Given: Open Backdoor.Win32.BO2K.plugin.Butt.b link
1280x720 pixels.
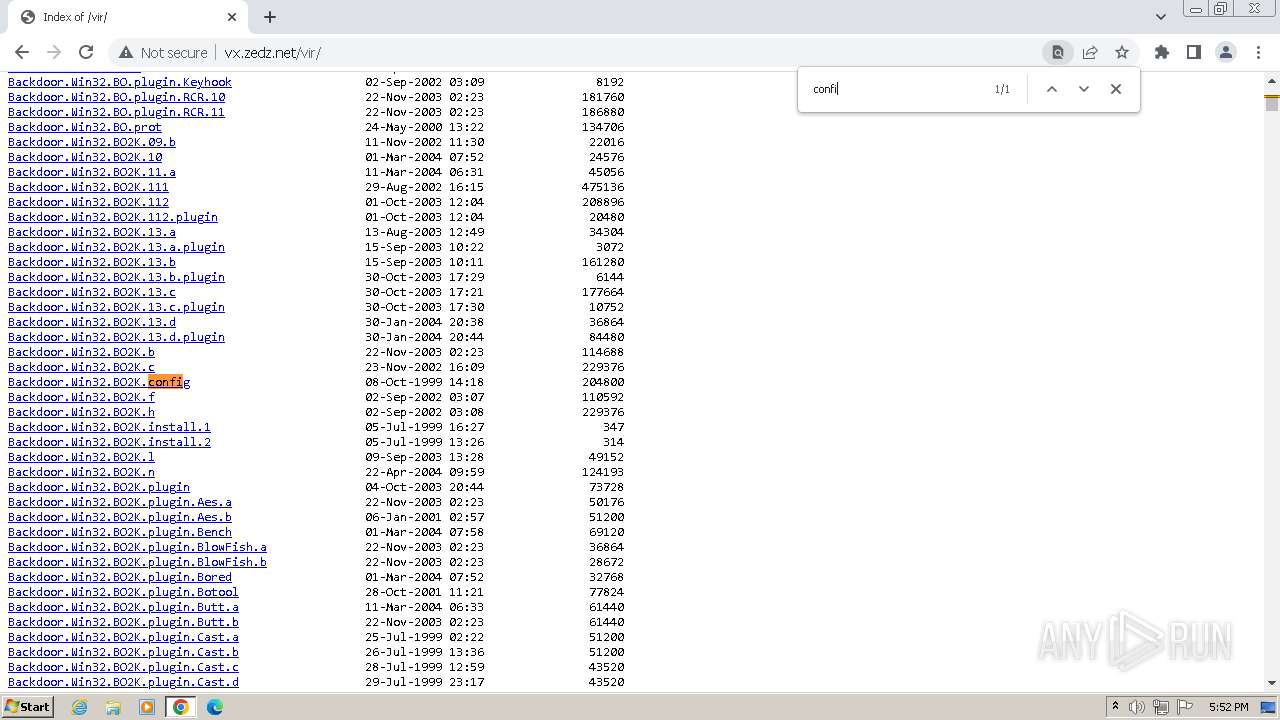Looking at the screenshot, I should (x=123, y=622).
